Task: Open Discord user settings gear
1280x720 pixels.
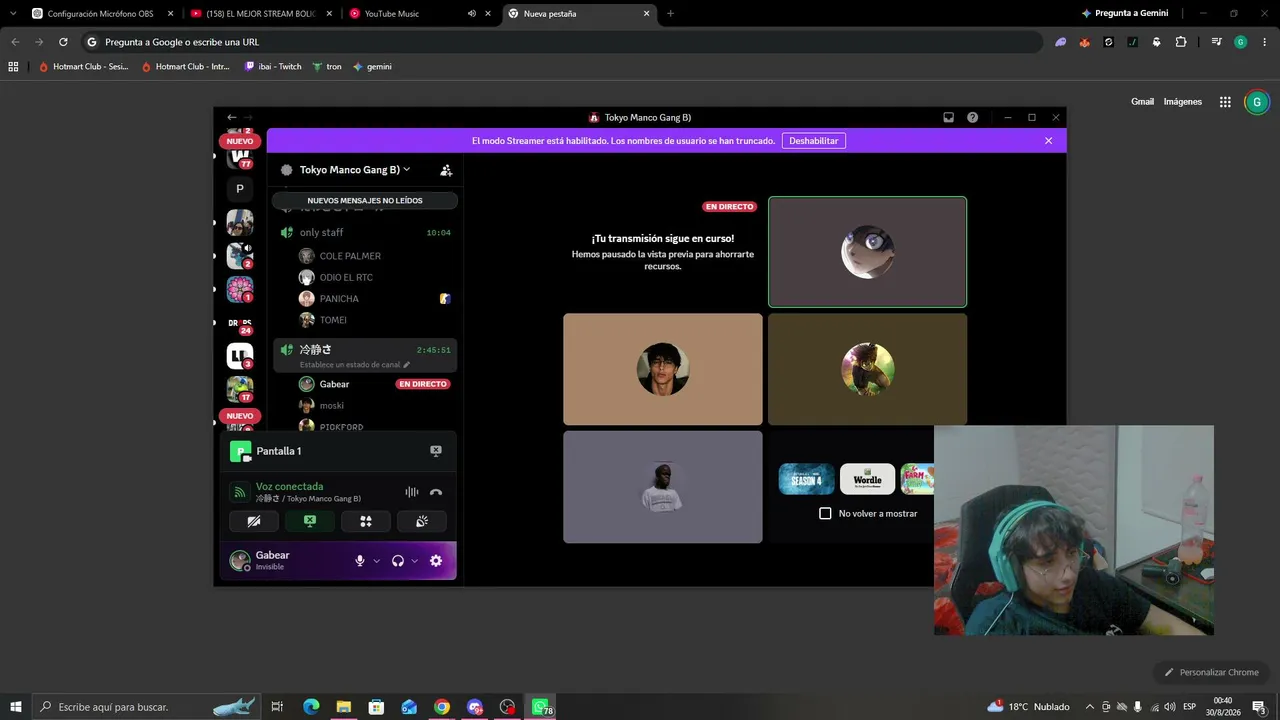Action: point(436,561)
